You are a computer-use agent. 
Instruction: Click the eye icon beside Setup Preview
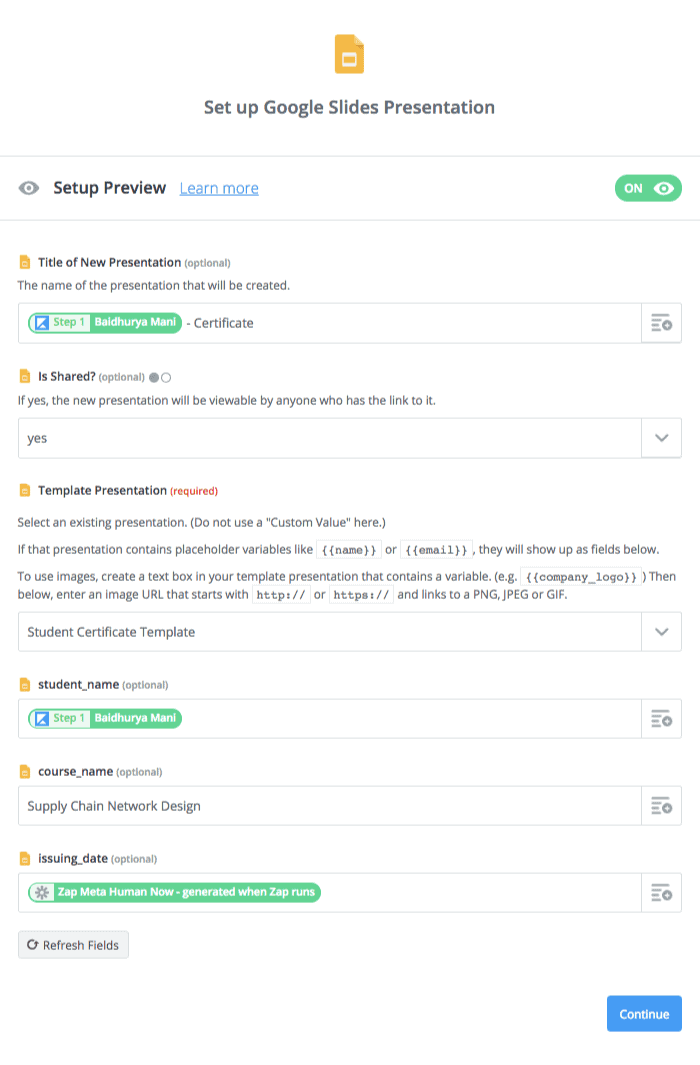tap(29, 188)
